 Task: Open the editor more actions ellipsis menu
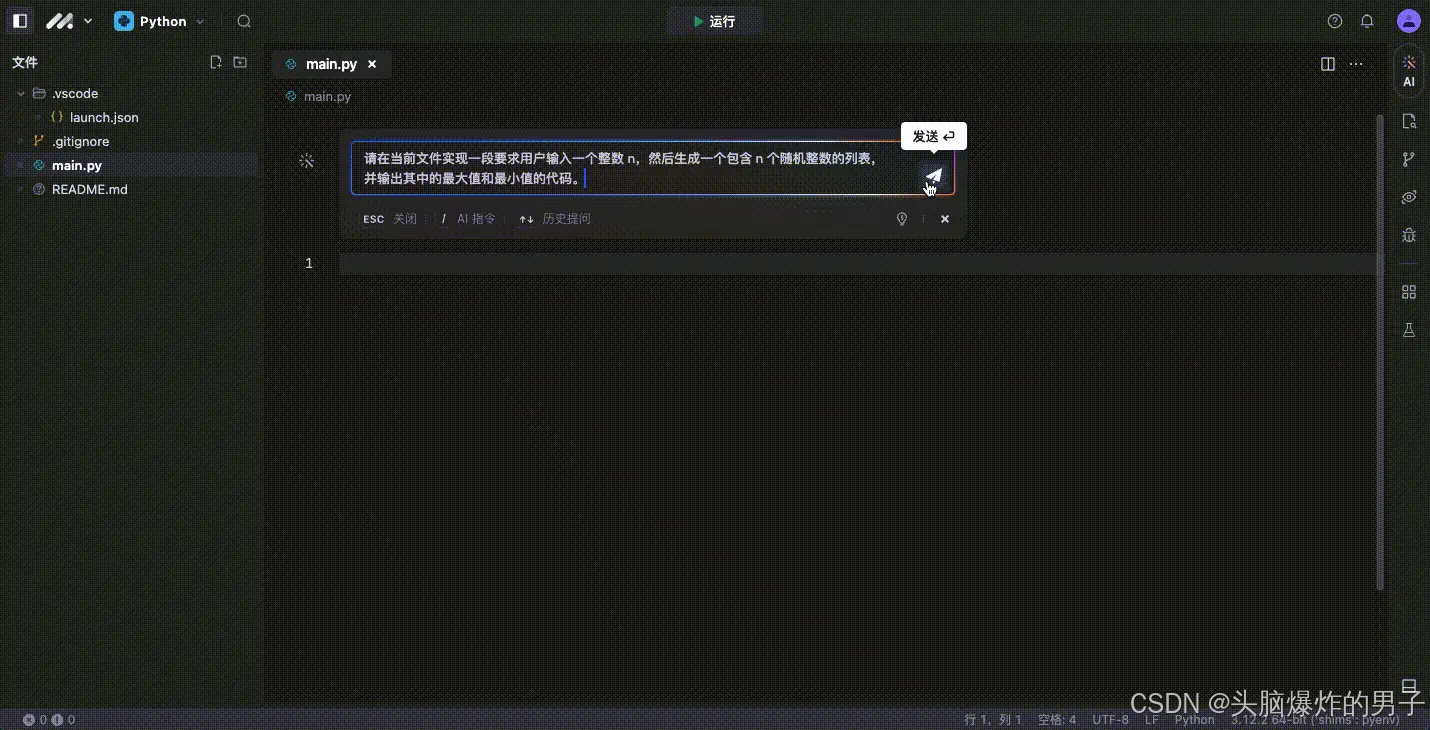pyautogui.click(x=1356, y=63)
